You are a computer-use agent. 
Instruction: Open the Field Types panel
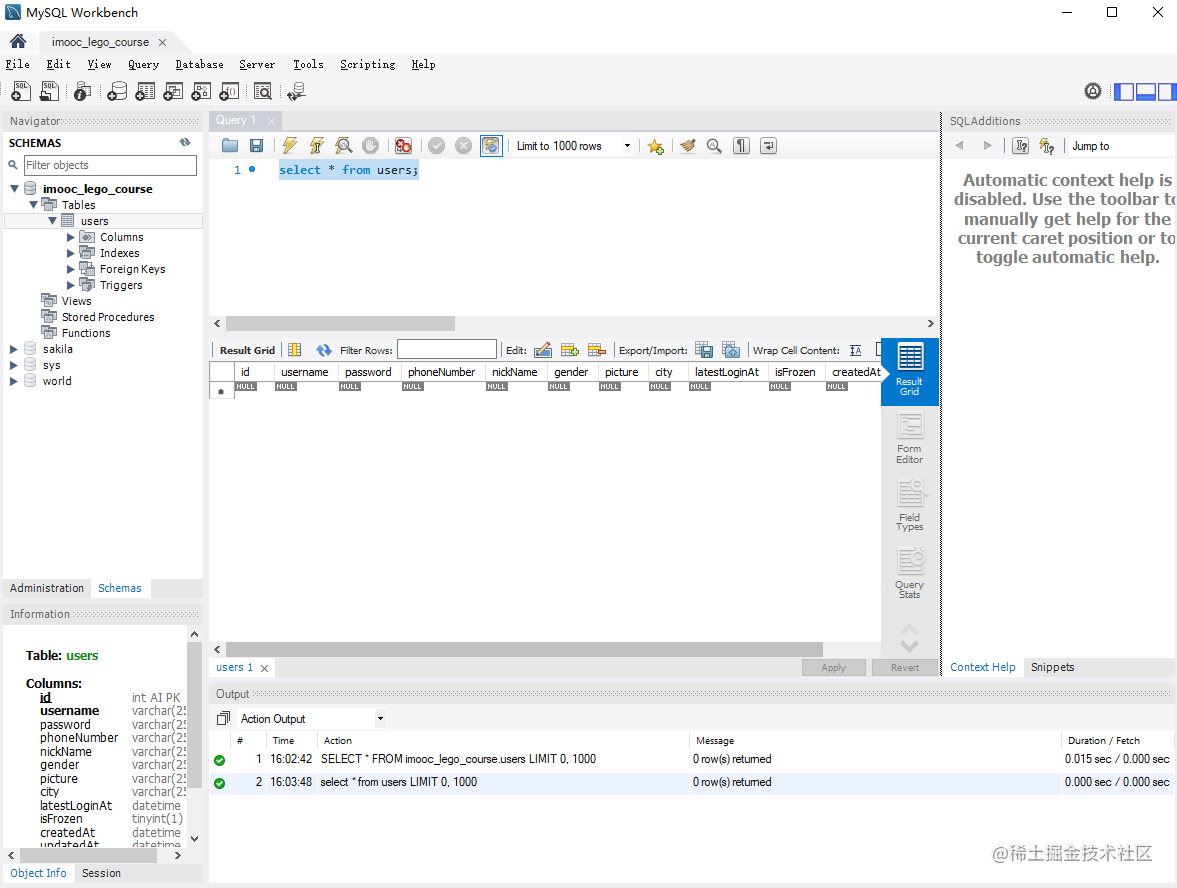click(910, 507)
